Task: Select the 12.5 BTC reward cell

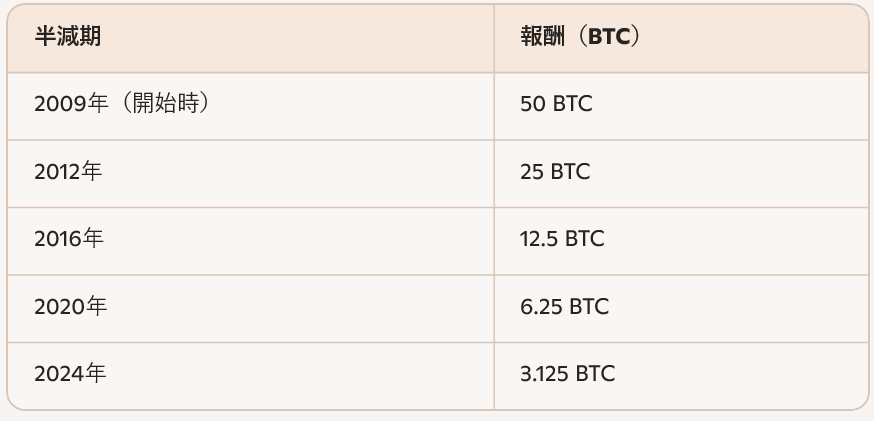Action: click(562, 239)
